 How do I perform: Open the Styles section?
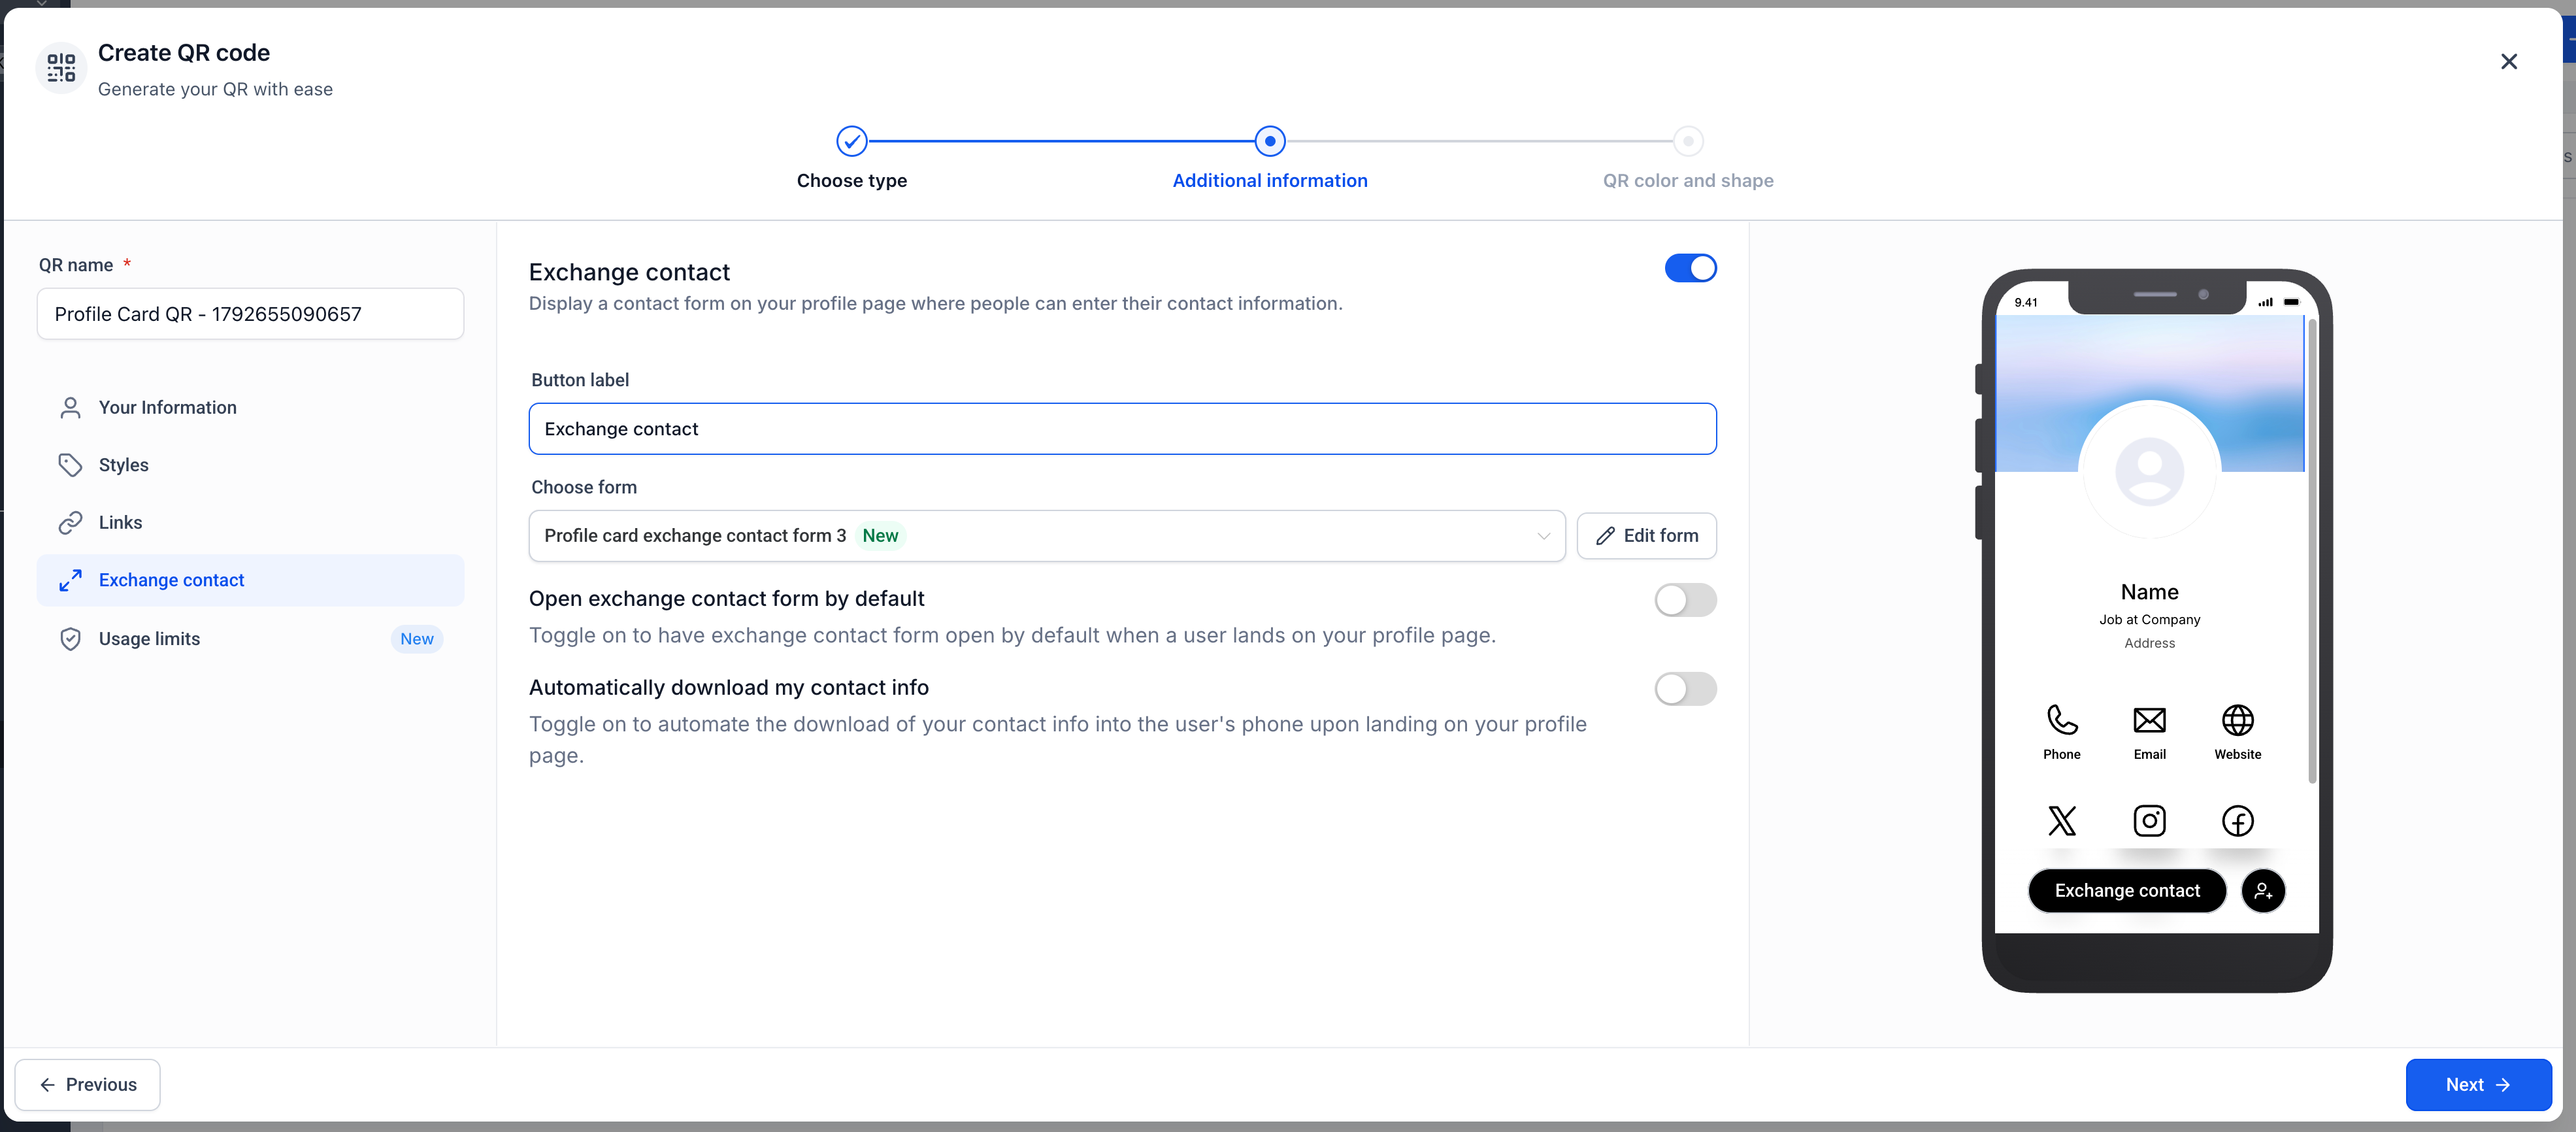click(x=250, y=465)
